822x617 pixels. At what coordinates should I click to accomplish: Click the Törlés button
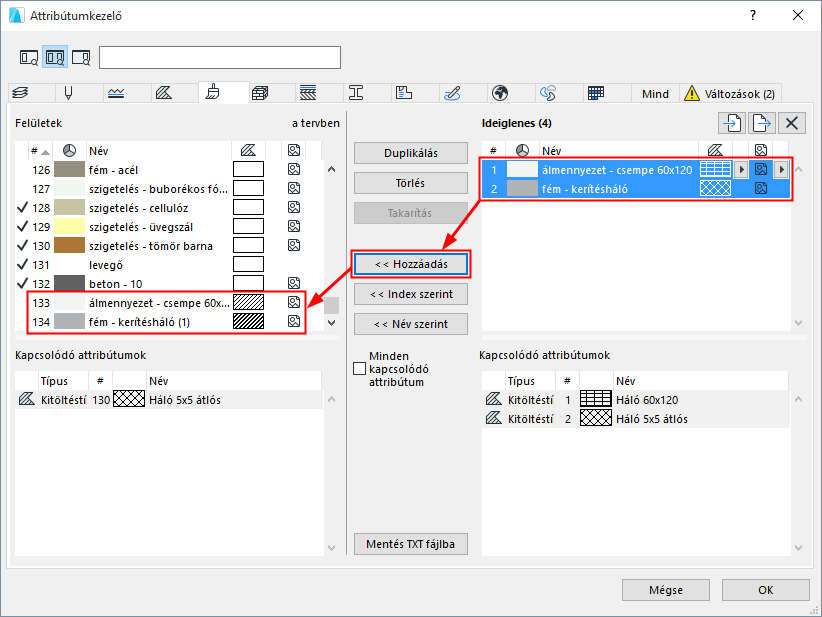point(410,183)
